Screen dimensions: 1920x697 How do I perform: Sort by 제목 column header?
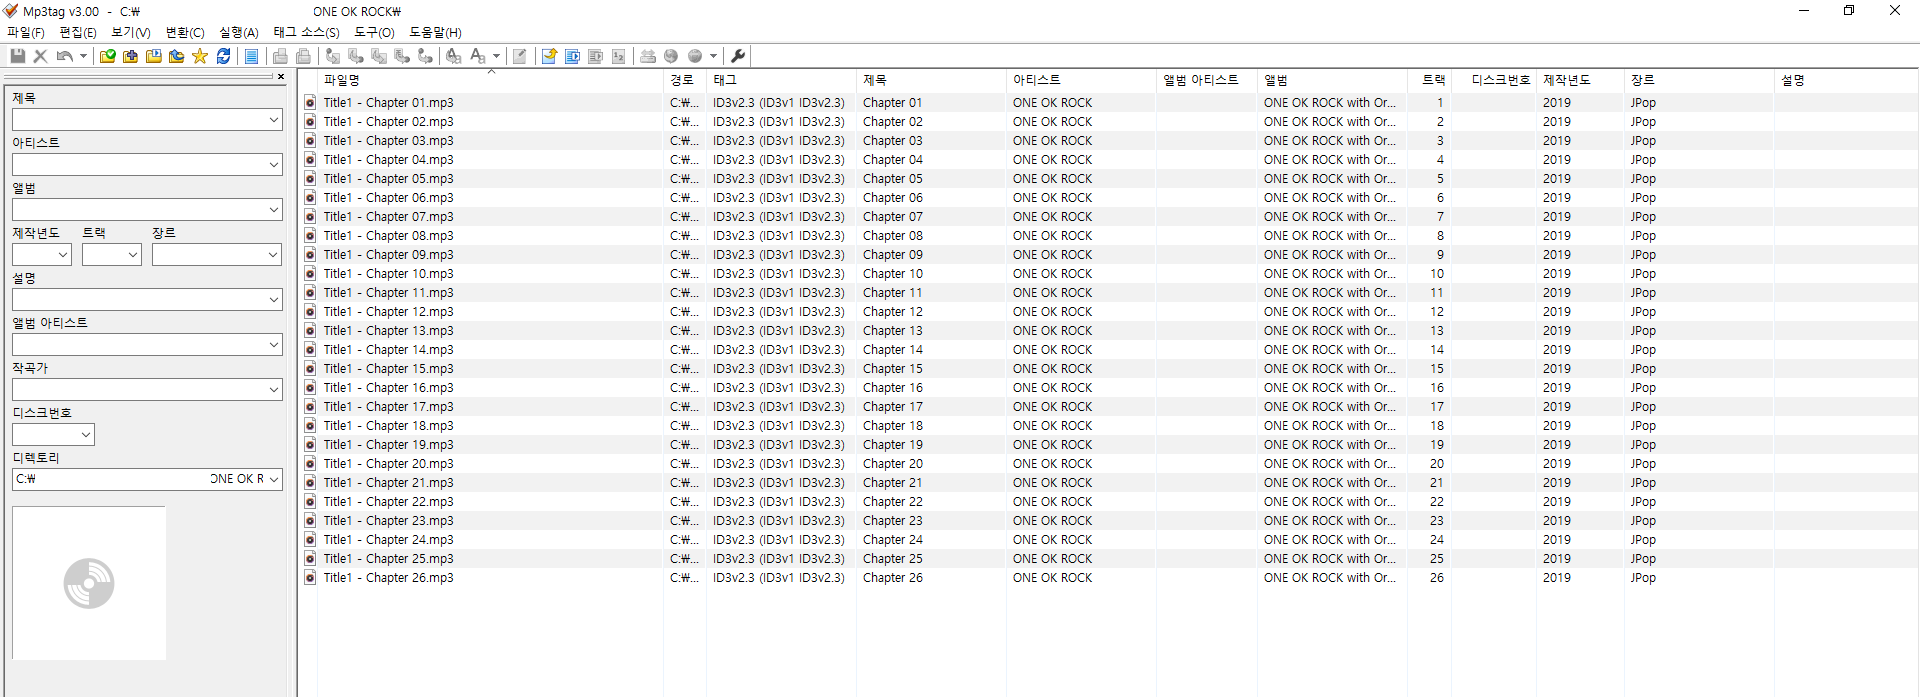[x=931, y=80]
